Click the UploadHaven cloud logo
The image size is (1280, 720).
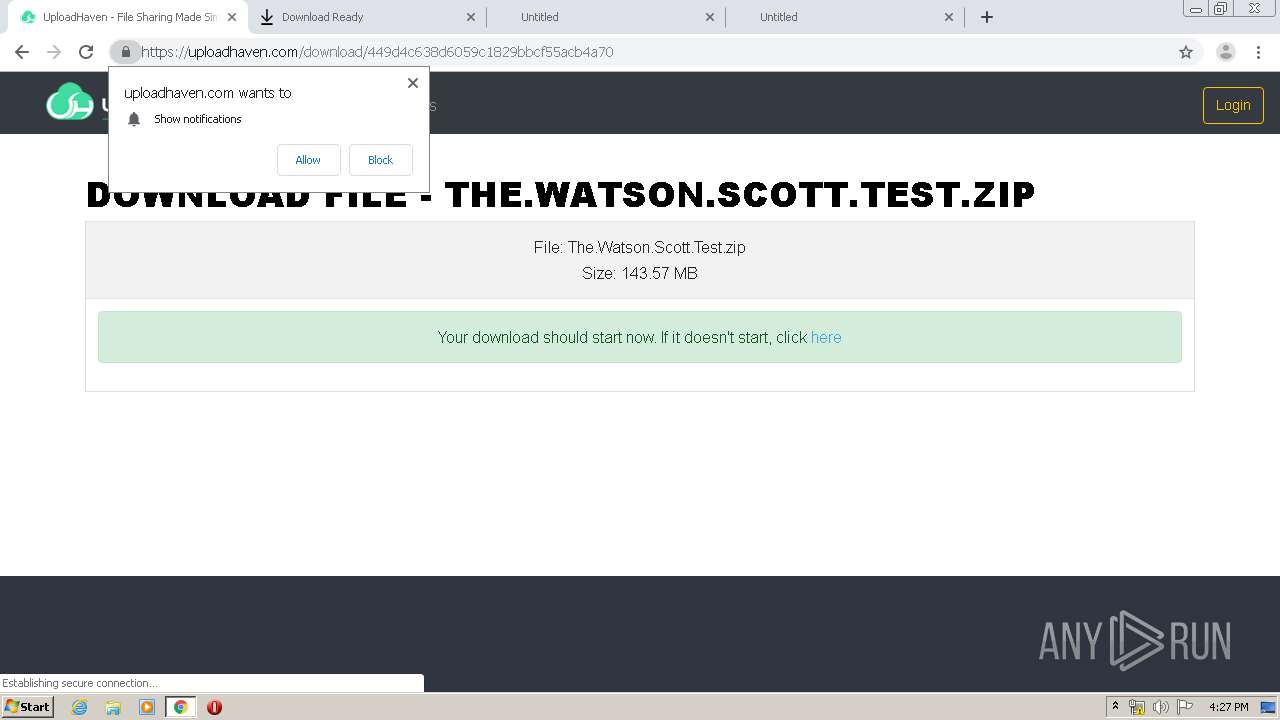point(70,102)
